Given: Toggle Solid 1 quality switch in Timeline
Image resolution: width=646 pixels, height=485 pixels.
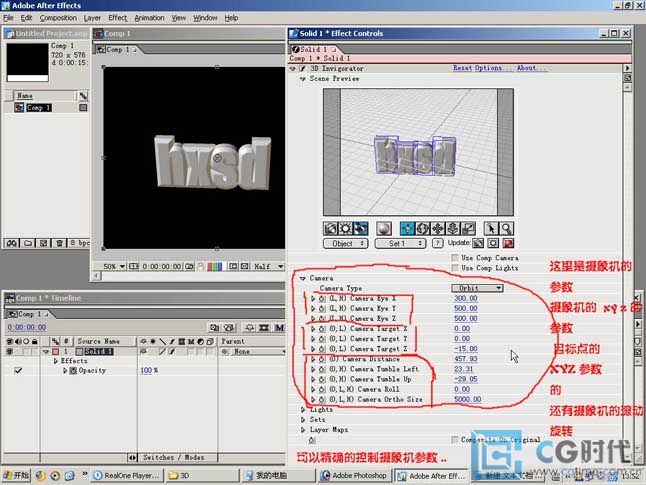Looking at the screenshot, I should (x=162, y=351).
